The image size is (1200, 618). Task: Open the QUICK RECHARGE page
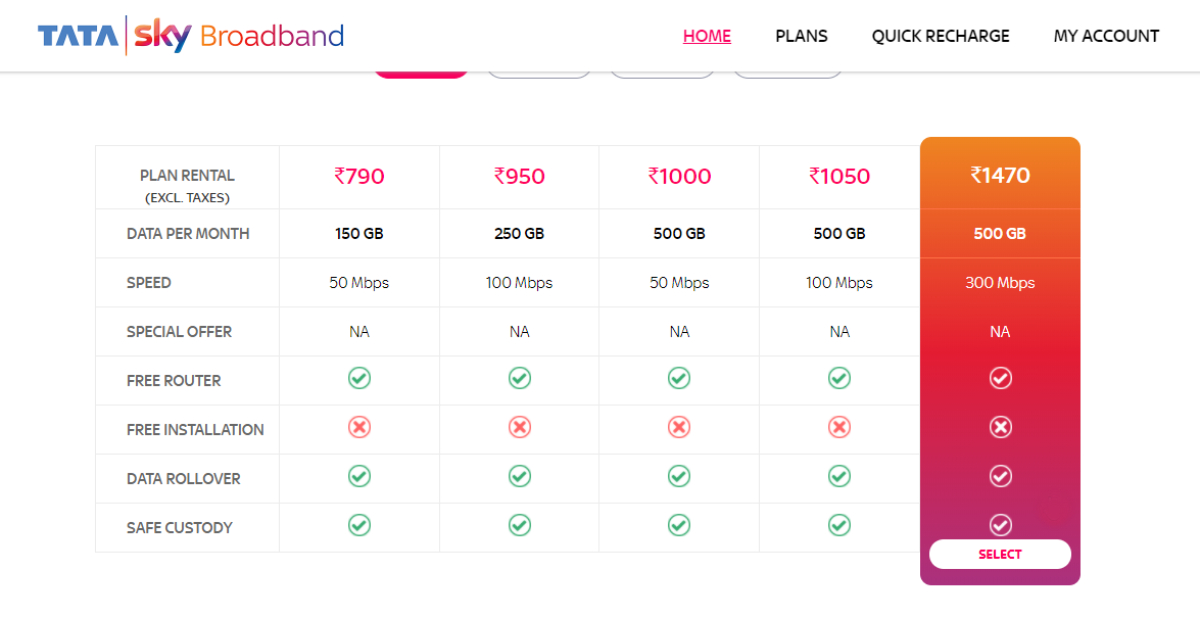[940, 36]
